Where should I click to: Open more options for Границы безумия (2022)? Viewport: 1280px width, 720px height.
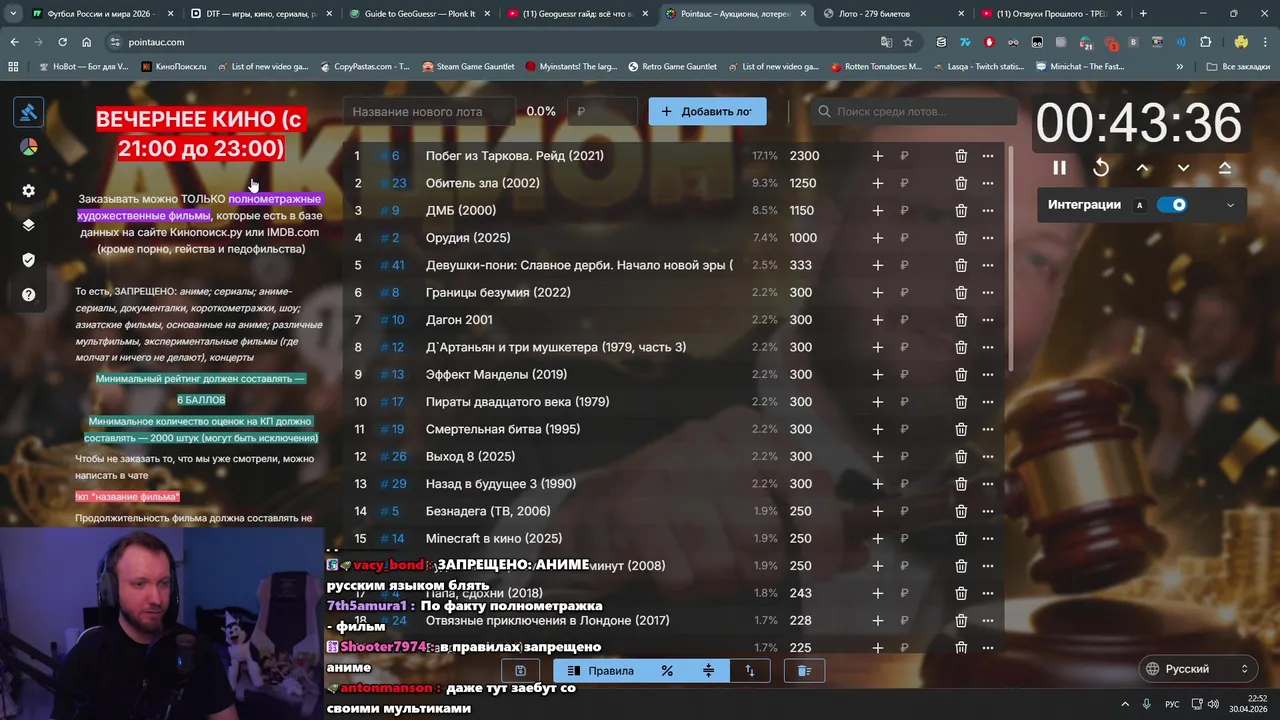coord(988,293)
